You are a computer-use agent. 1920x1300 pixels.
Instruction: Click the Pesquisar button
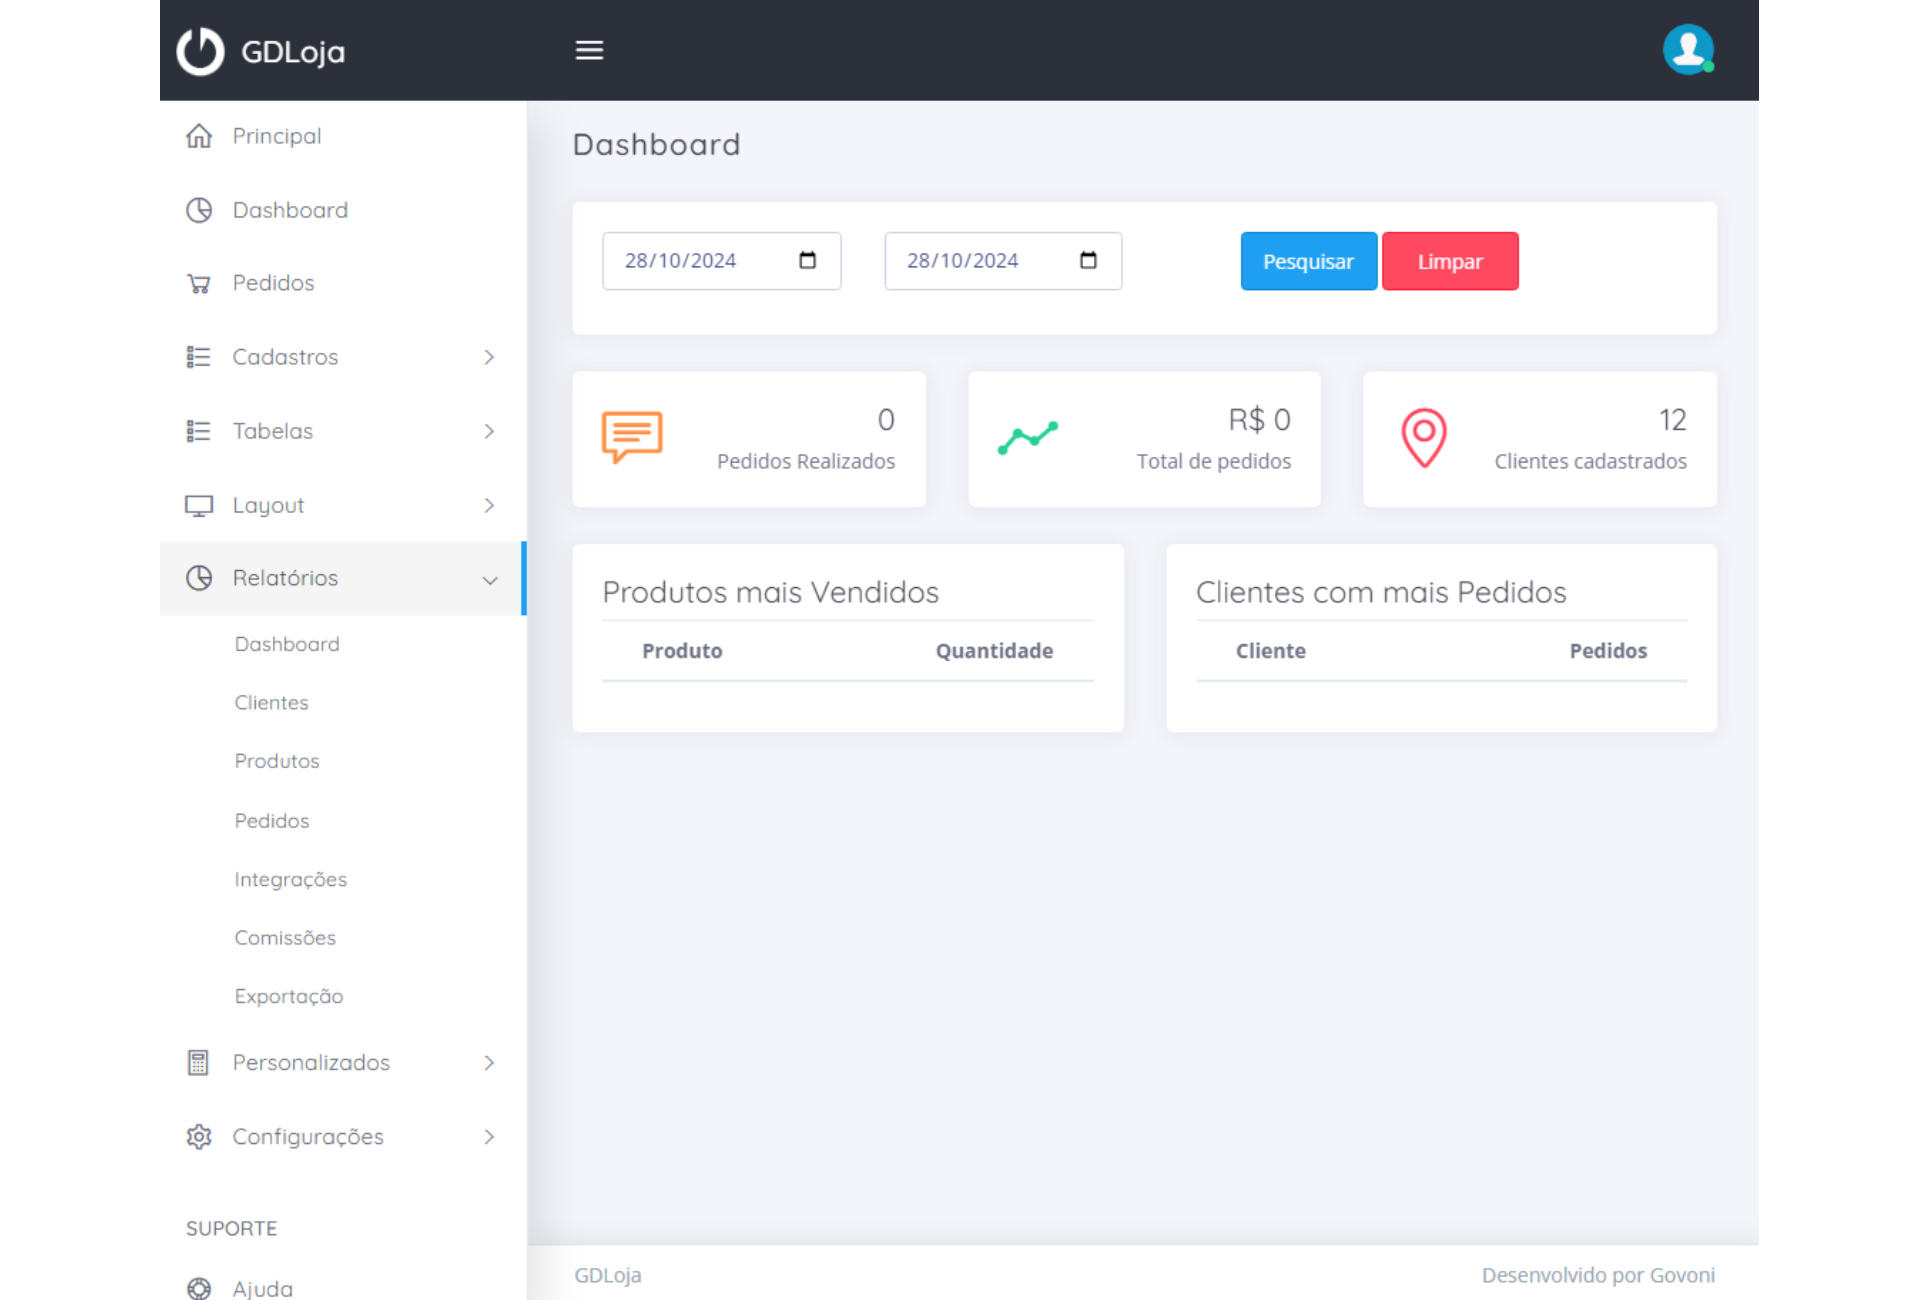click(1308, 261)
